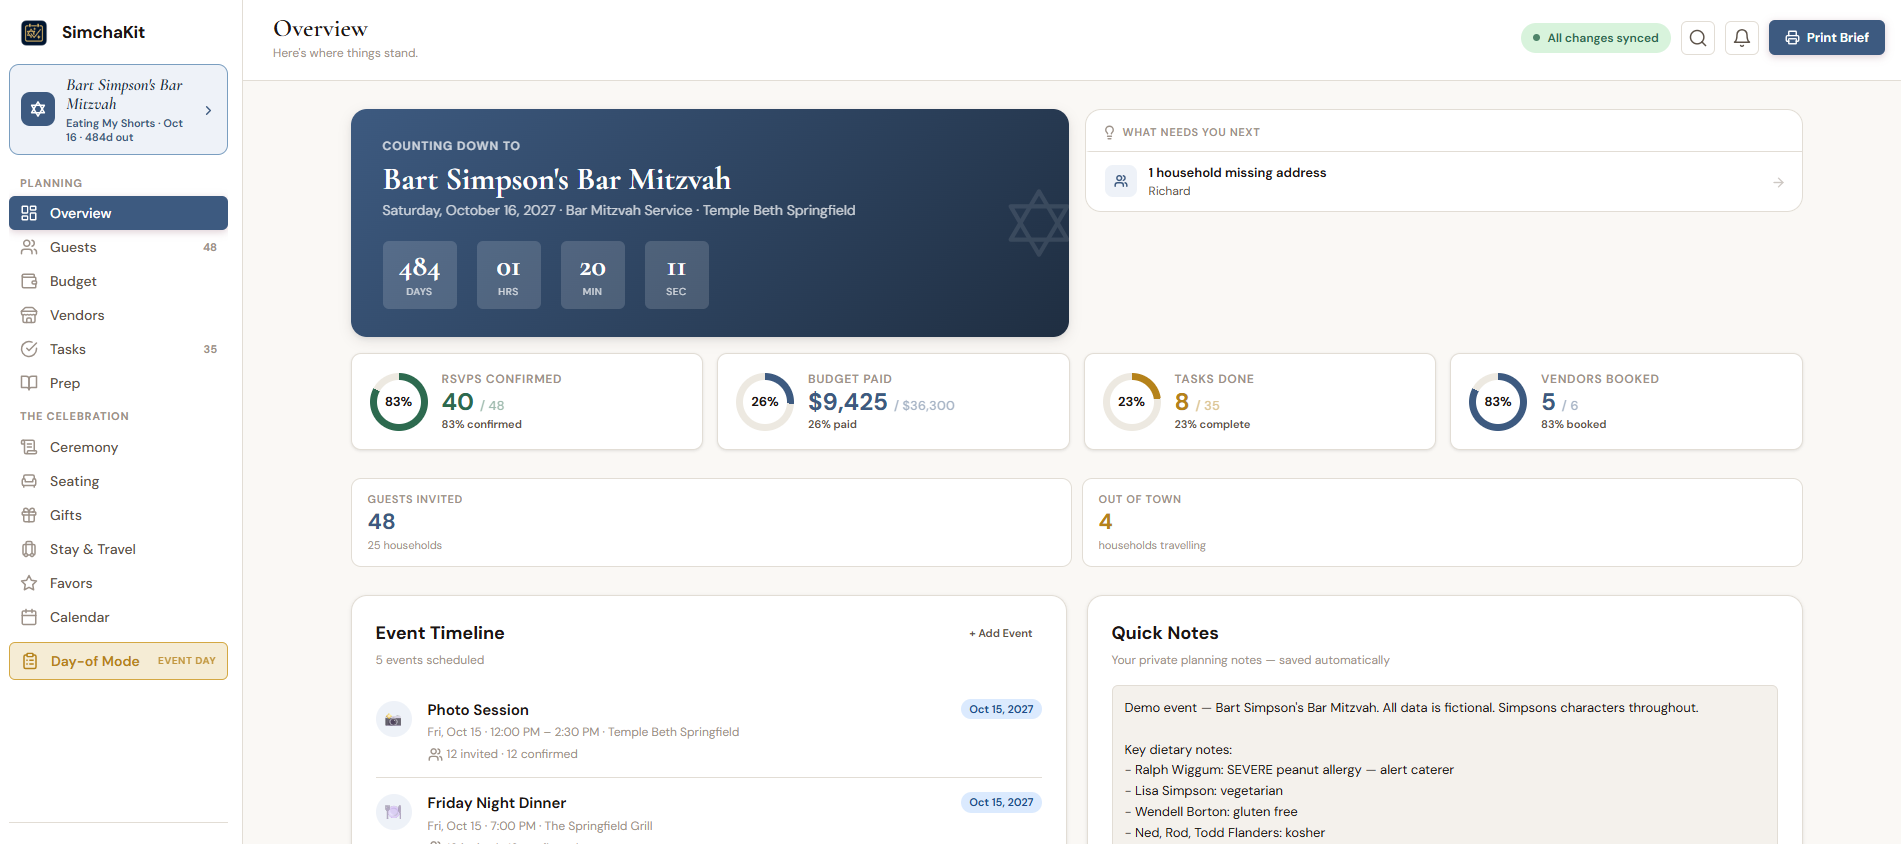This screenshot has width=1901, height=844.
Task: Click the All changes synced status pill
Action: pos(1595,38)
